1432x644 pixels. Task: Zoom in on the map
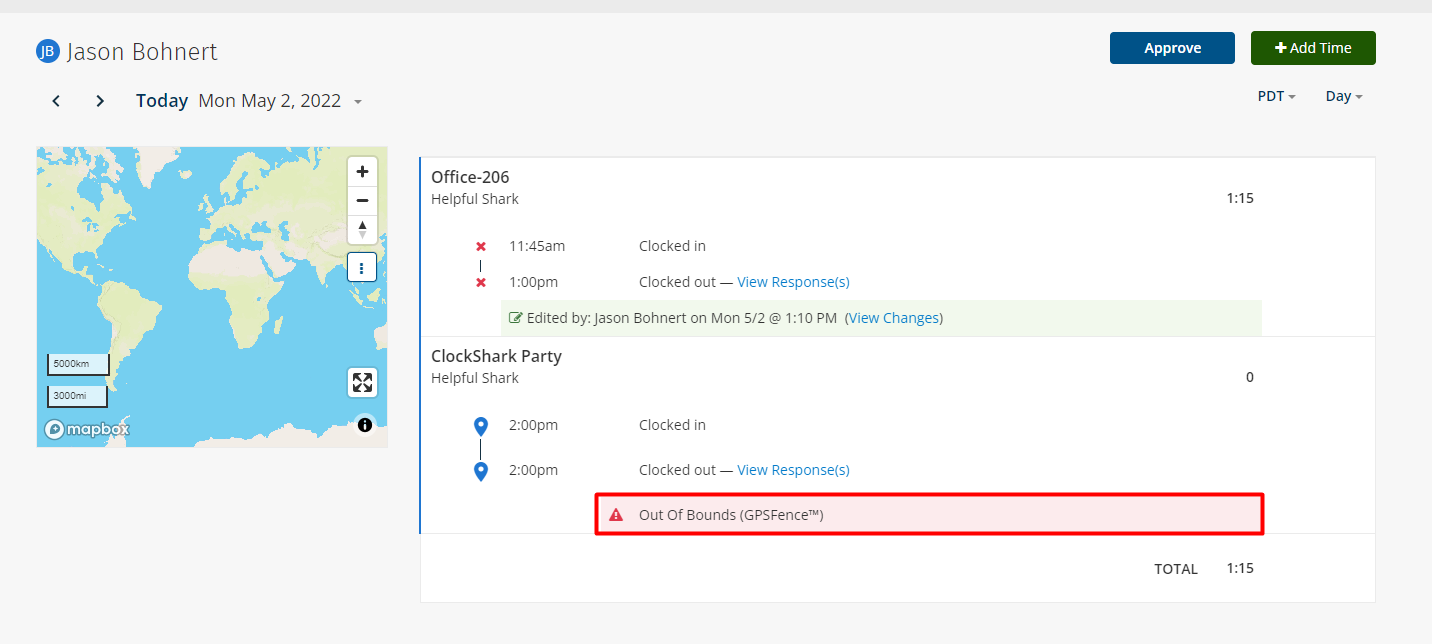click(x=362, y=171)
